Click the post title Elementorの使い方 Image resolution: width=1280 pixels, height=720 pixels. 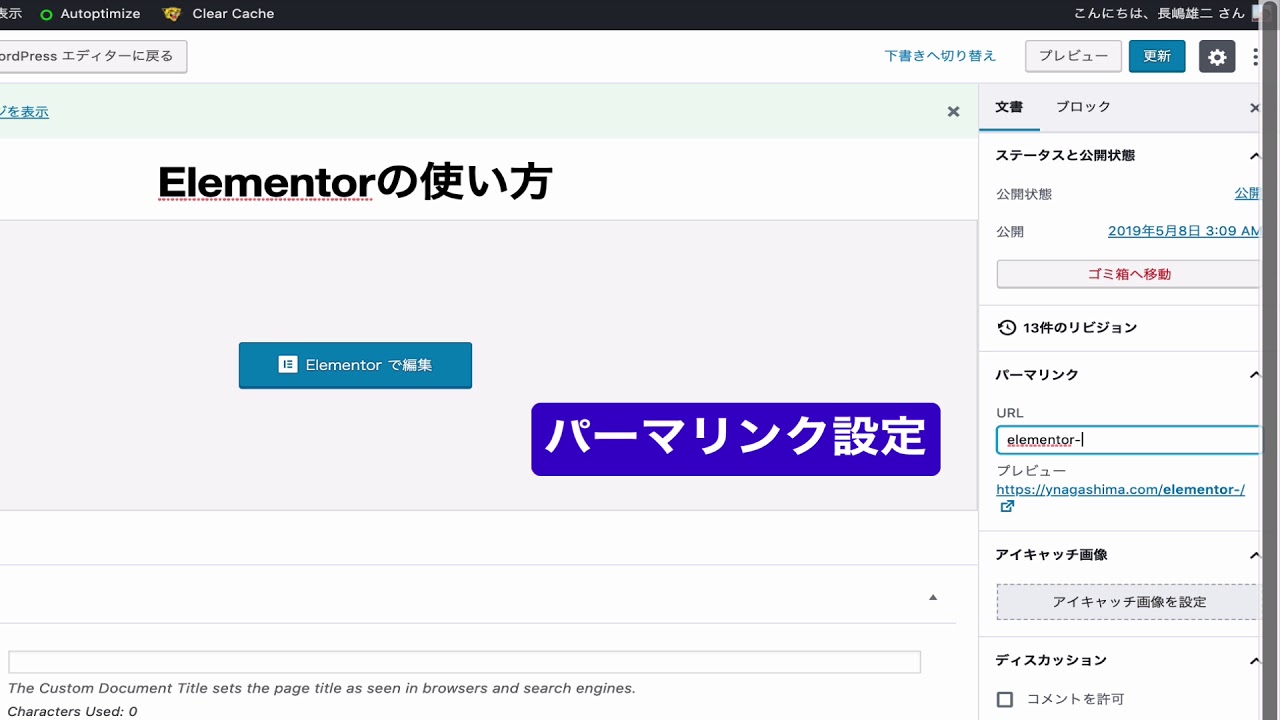pos(355,182)
